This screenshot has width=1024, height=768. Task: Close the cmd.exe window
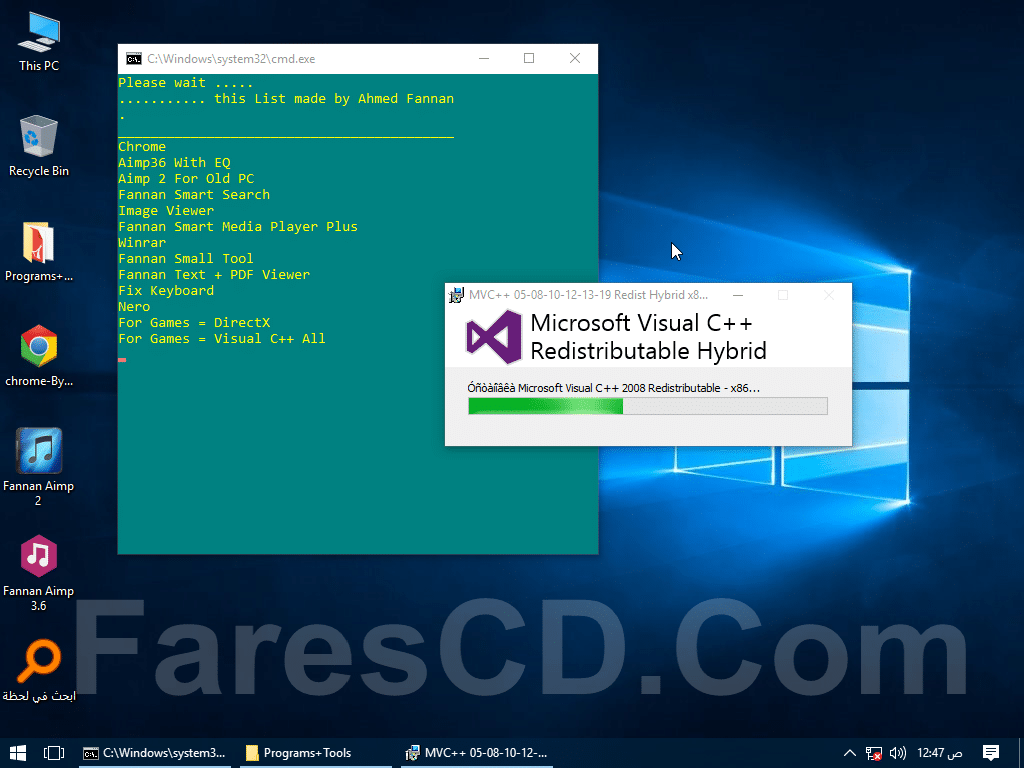click(575, 59)
